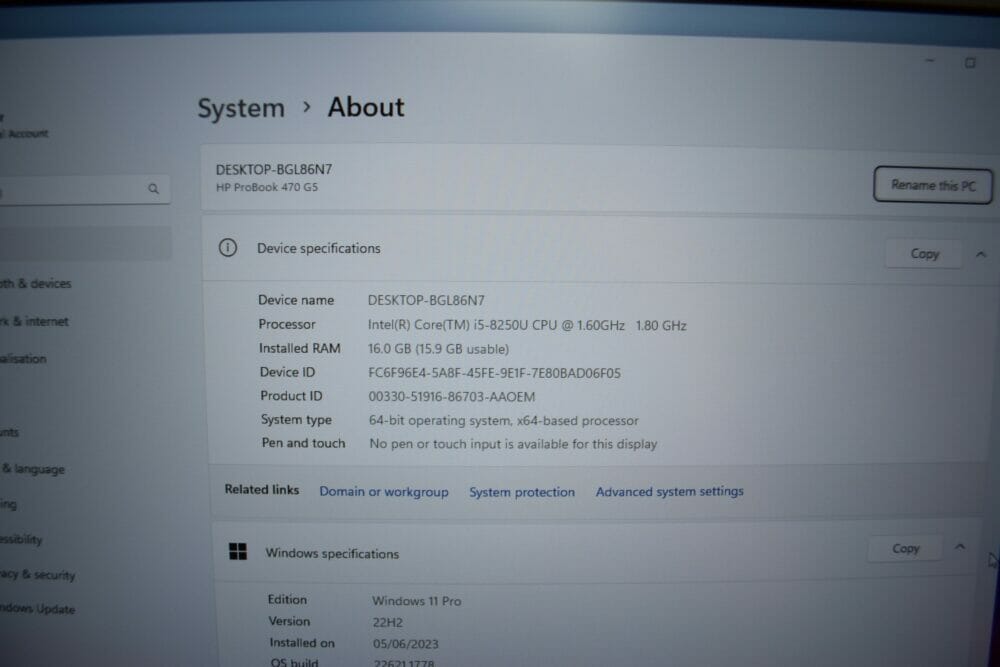This screenshot has height=667, width=1000.
Task: Select device name value DESKTOP-BGL86N7 in specifications
Action: (426, 300)
